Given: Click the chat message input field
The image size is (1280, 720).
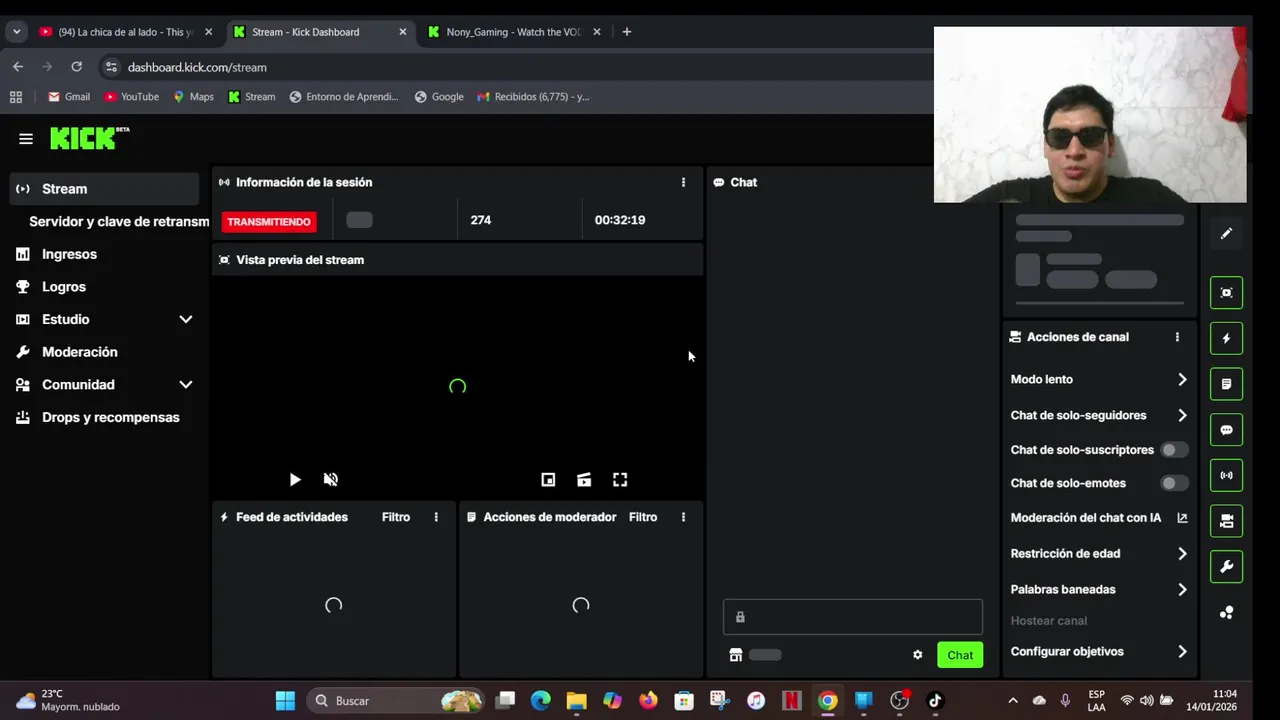Looking at the screenshot, I should pyautogui.click(x=853, y=617).
